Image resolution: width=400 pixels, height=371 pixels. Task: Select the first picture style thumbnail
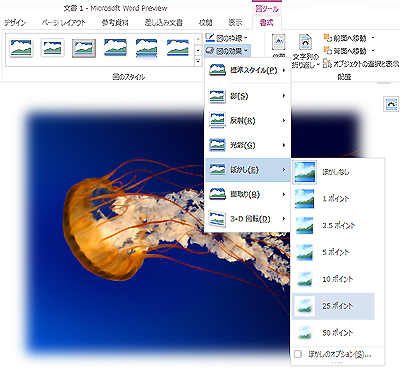[x=21, y=48]
